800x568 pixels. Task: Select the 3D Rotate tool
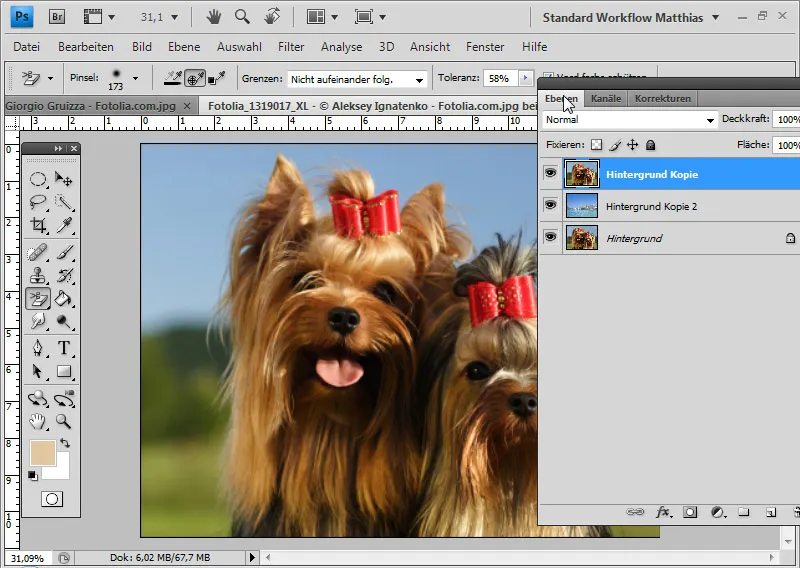click(38, 399)
